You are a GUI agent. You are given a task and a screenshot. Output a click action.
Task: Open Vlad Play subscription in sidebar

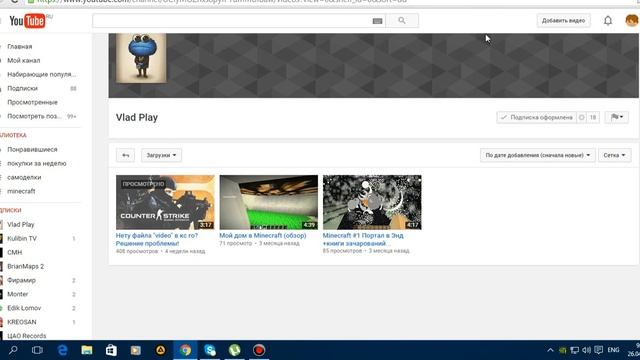[x=21, y=224]
